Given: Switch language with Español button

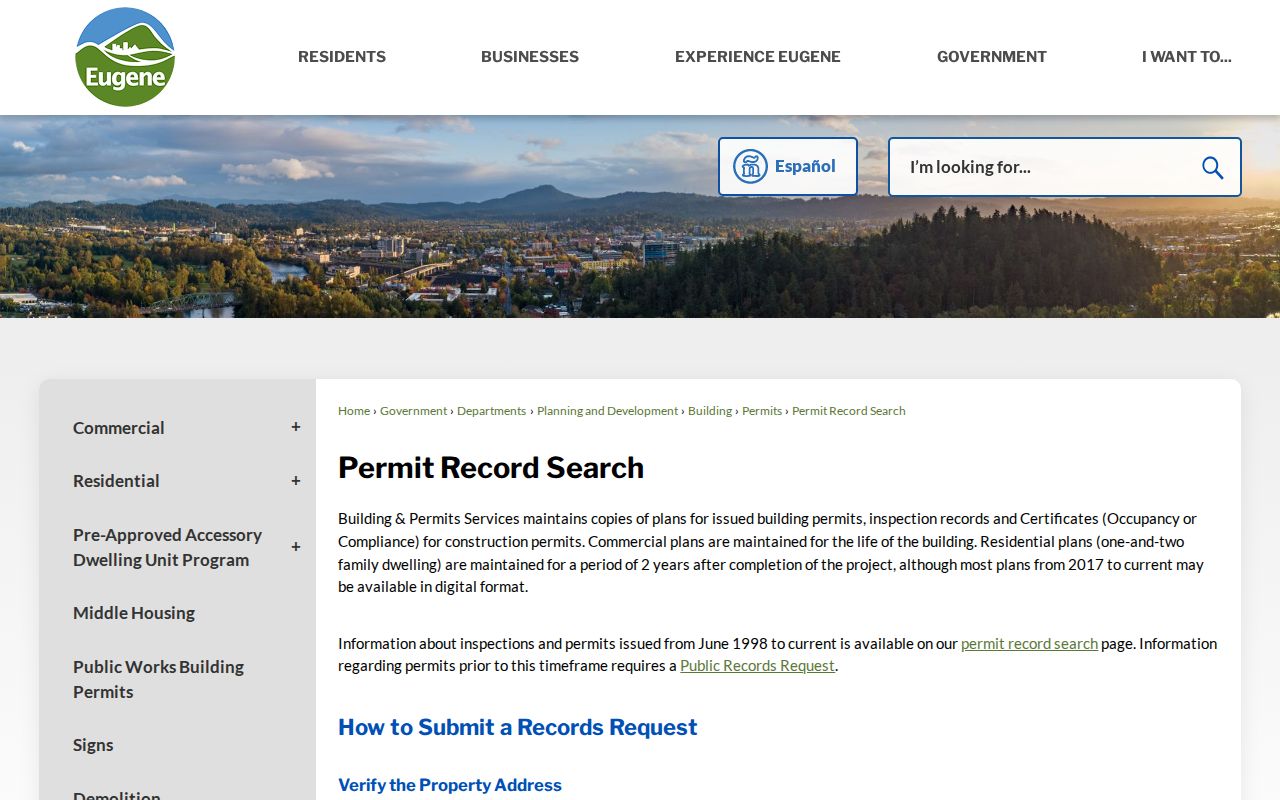Looking at the screenshot, I should click(x=788, y=166).
